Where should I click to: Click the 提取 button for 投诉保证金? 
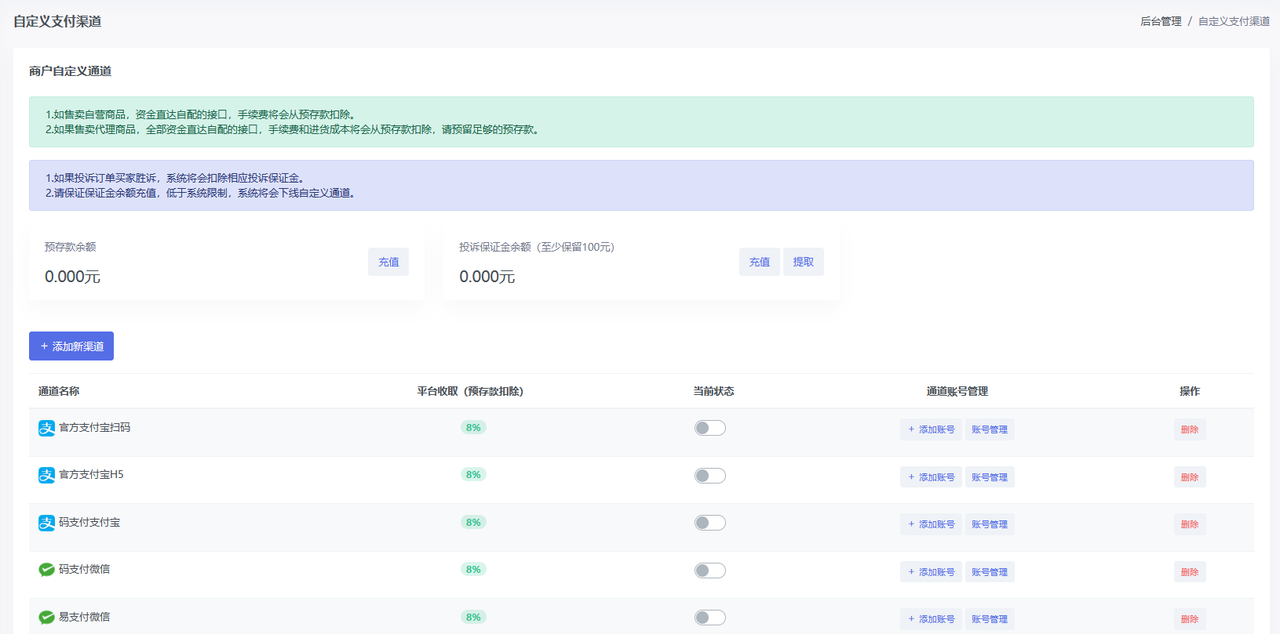tap(803, 262)
